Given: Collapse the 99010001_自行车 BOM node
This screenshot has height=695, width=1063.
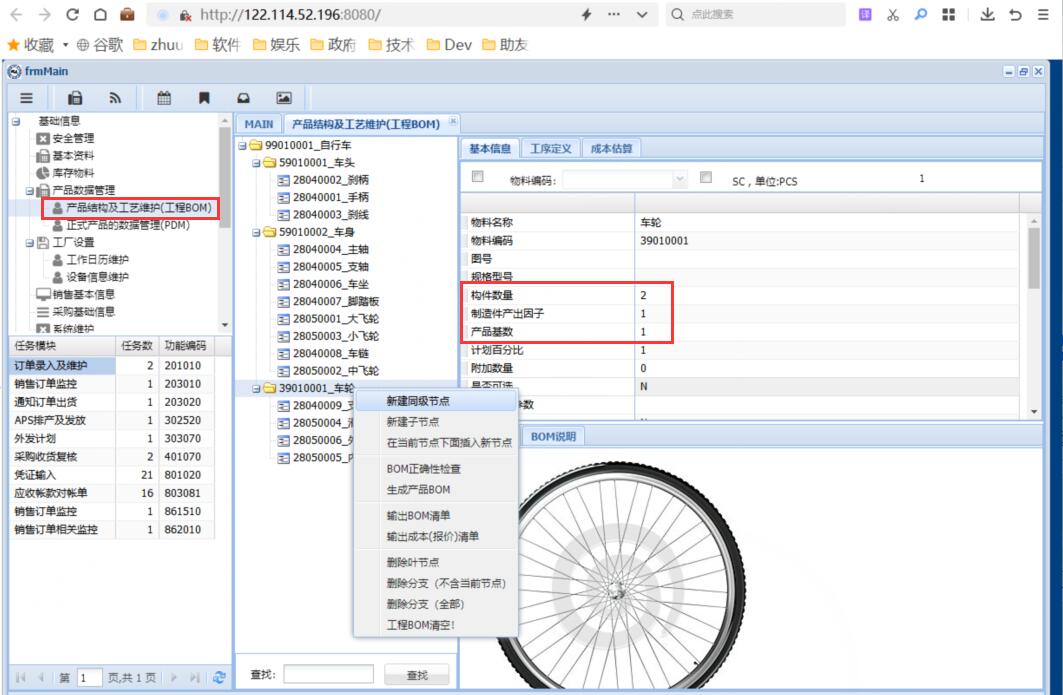Looking at the screenshot, I should pyautogui.click(x=242, y=145).
